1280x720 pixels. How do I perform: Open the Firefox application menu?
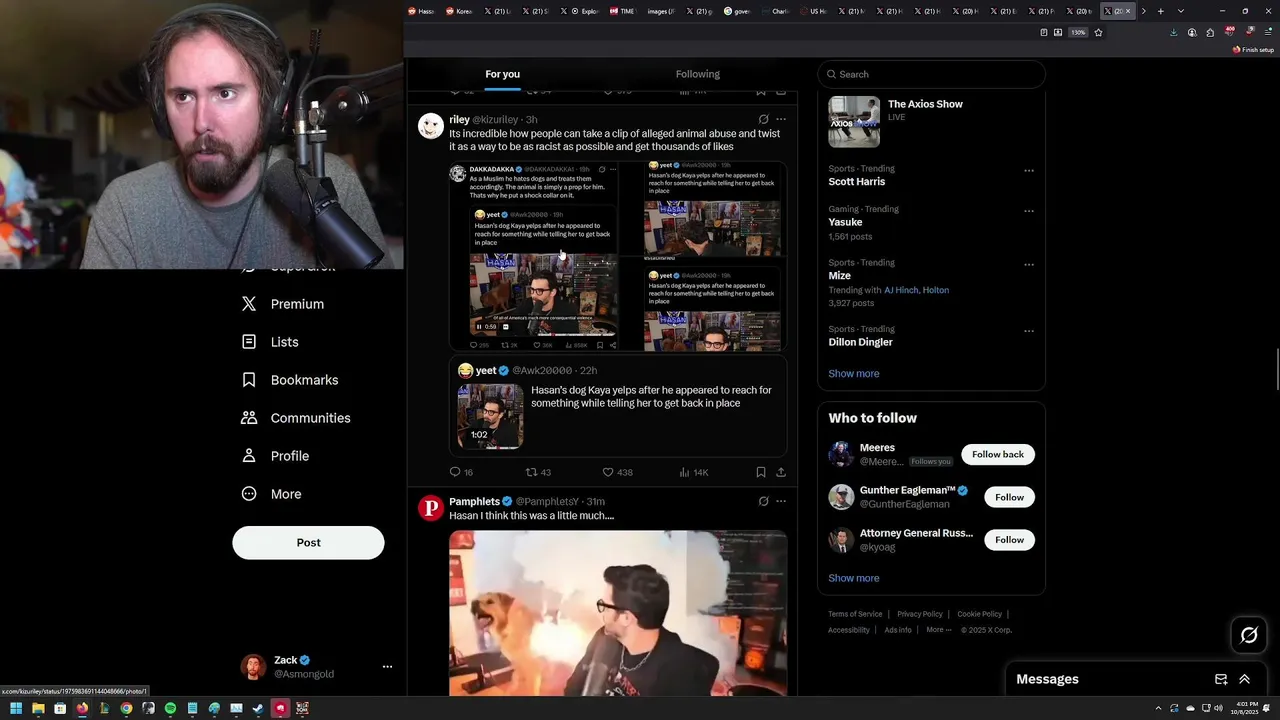click(x=1267, y=32)
